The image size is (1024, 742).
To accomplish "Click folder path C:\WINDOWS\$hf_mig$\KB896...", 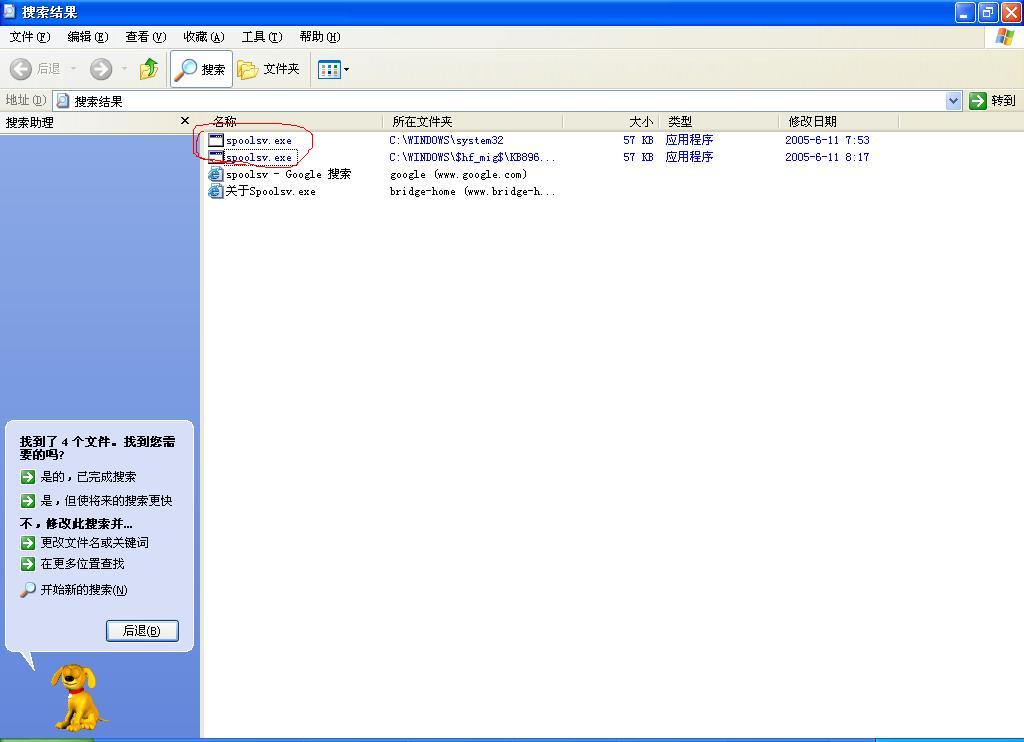I will tap(472, 157).
